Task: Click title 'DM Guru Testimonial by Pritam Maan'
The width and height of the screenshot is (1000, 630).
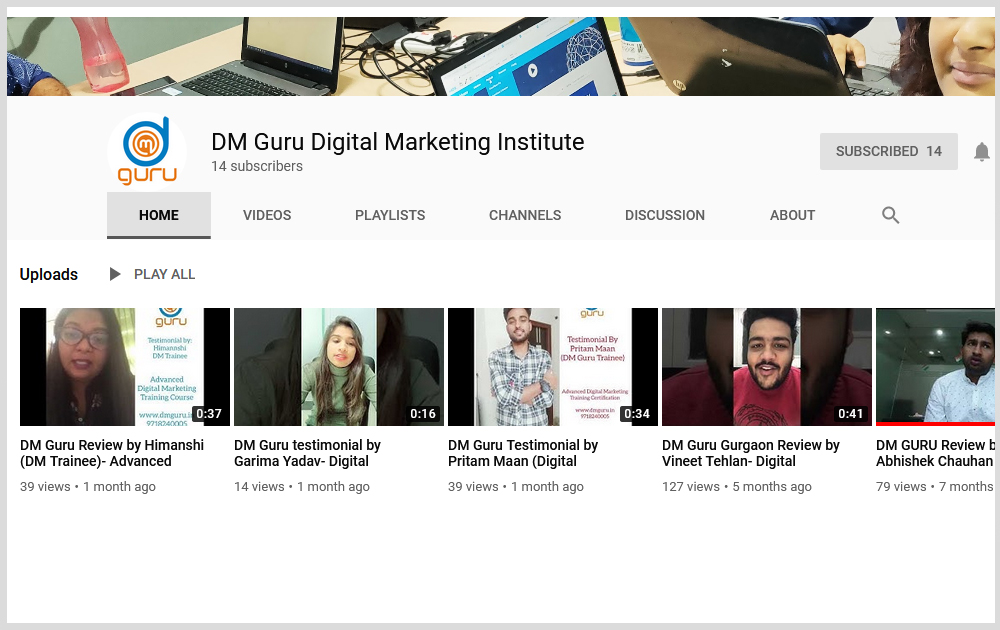Action: (523, 453)
